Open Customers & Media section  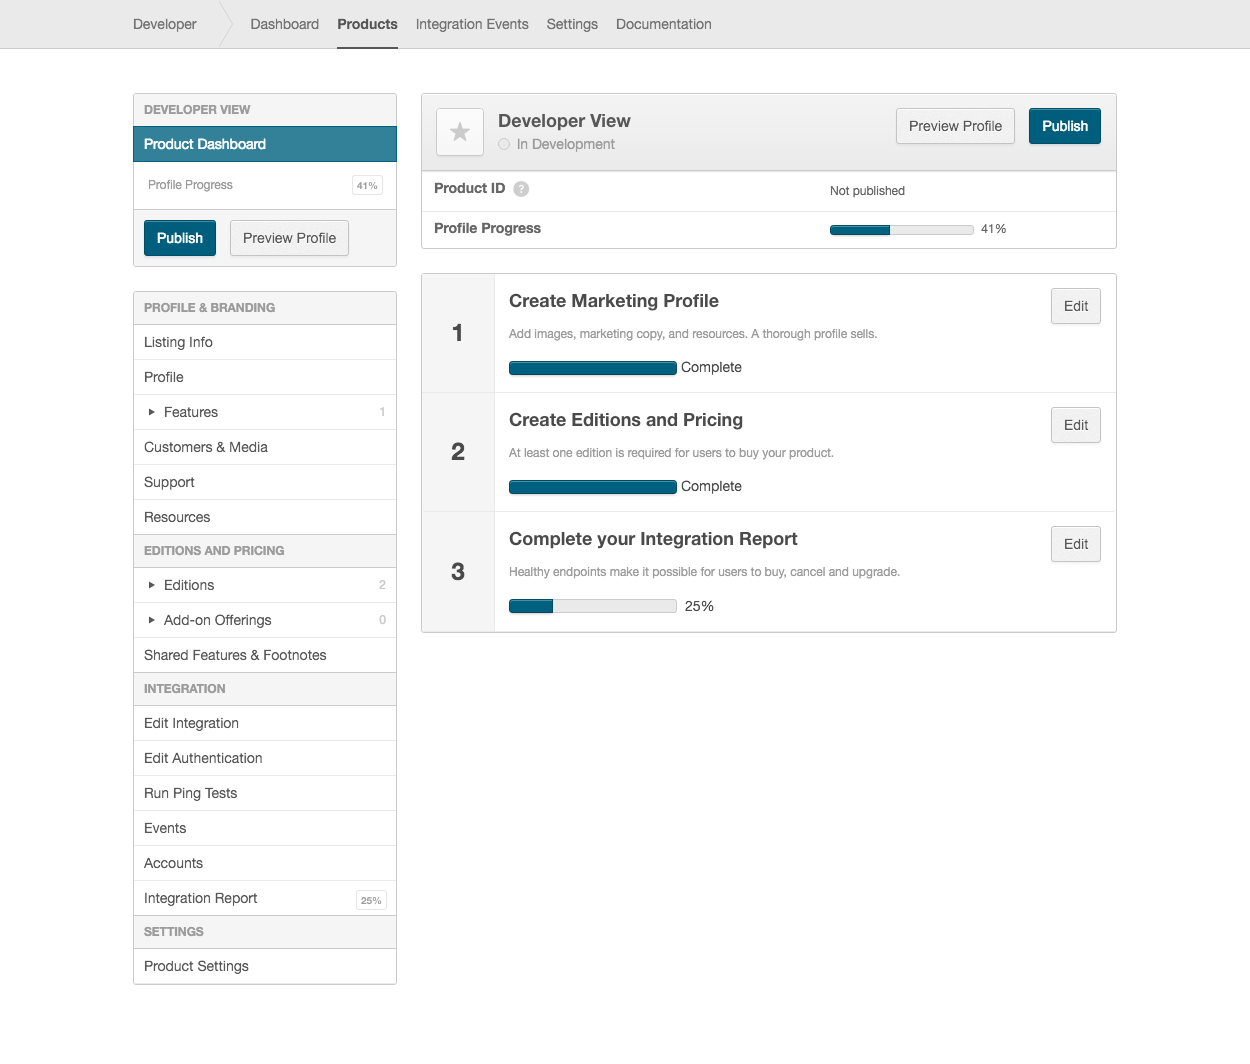265,447
